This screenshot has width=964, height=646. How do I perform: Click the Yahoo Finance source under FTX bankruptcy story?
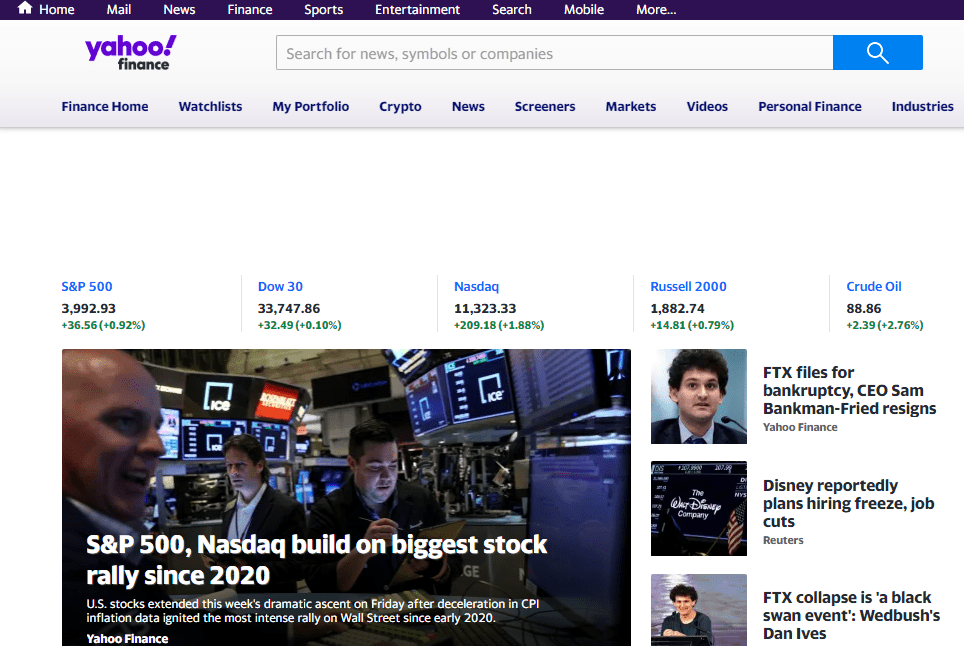800,427
